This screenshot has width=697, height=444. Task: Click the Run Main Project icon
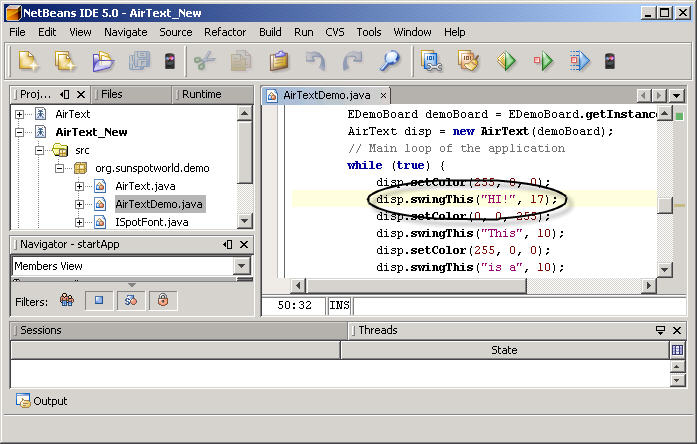506,61
